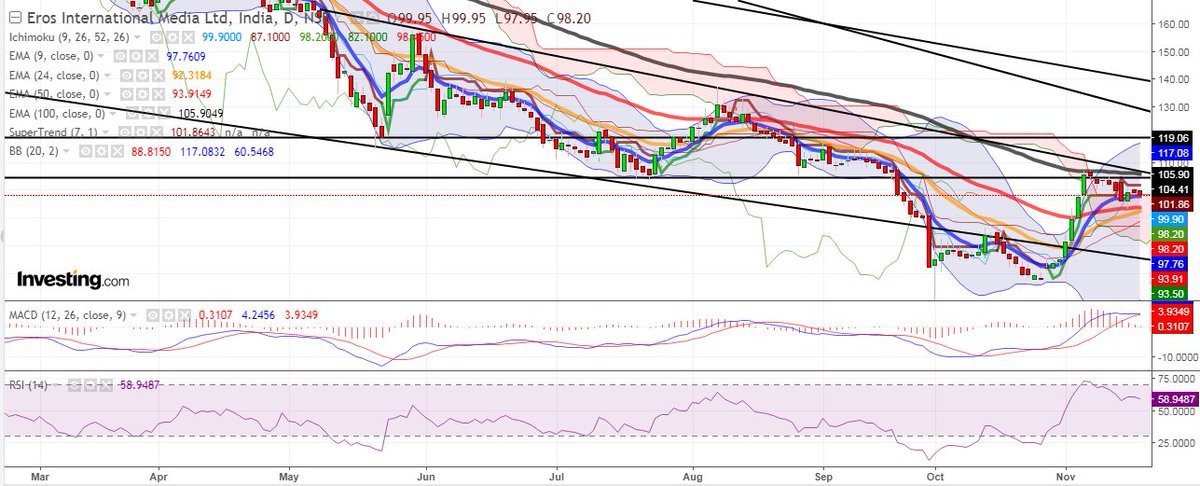Click the red 101.86 price axis tag

pyautogui.click(x=1172, y=203)
